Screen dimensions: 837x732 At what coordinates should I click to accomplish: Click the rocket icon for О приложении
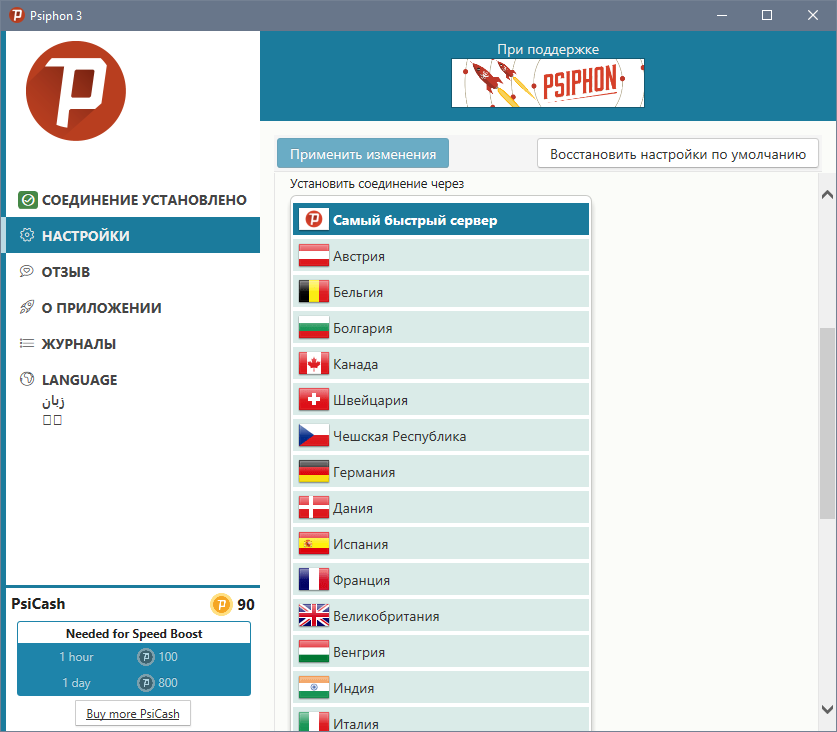pyautogui.click(x=27, y=307)
